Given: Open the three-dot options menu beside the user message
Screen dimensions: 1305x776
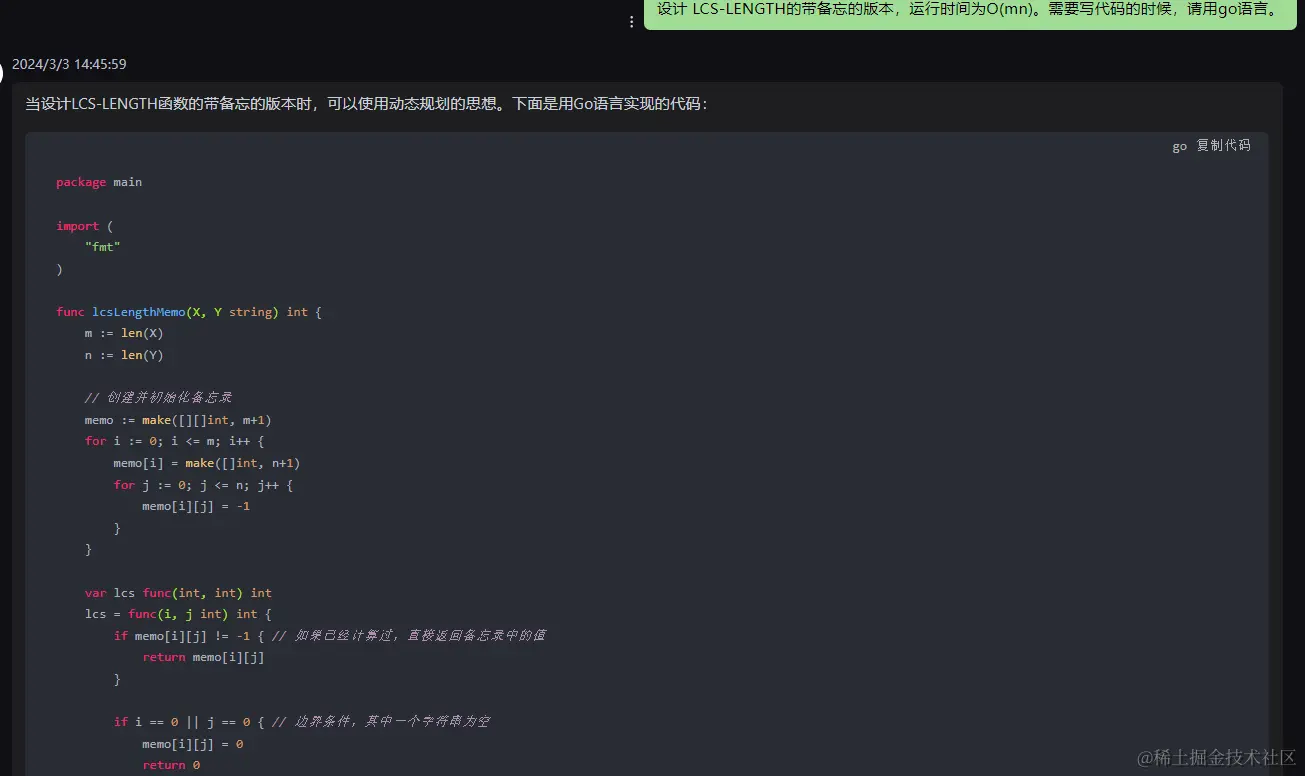Looking at the screenshot, I should click(x=631, y=21).
